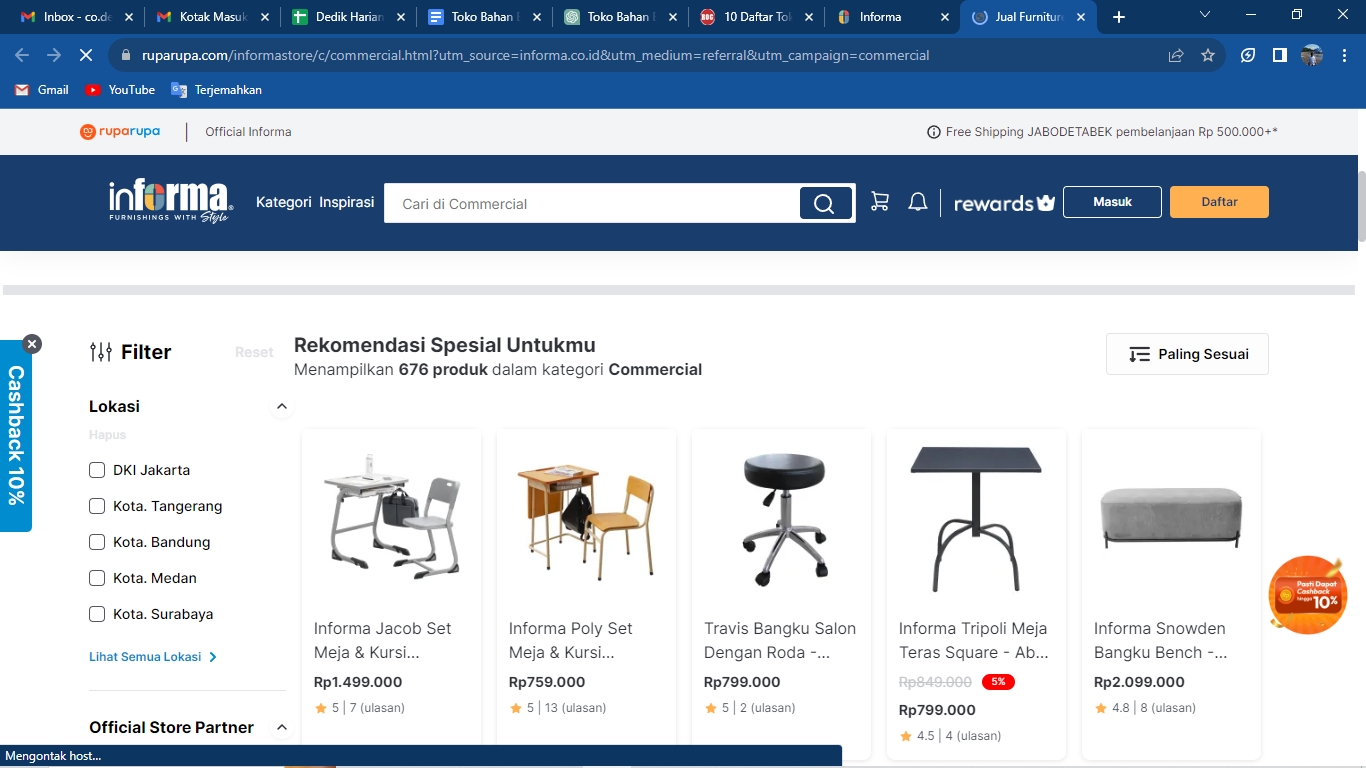
Task: Close the Cashback 10% side banner
Action: tap(32, 344)
